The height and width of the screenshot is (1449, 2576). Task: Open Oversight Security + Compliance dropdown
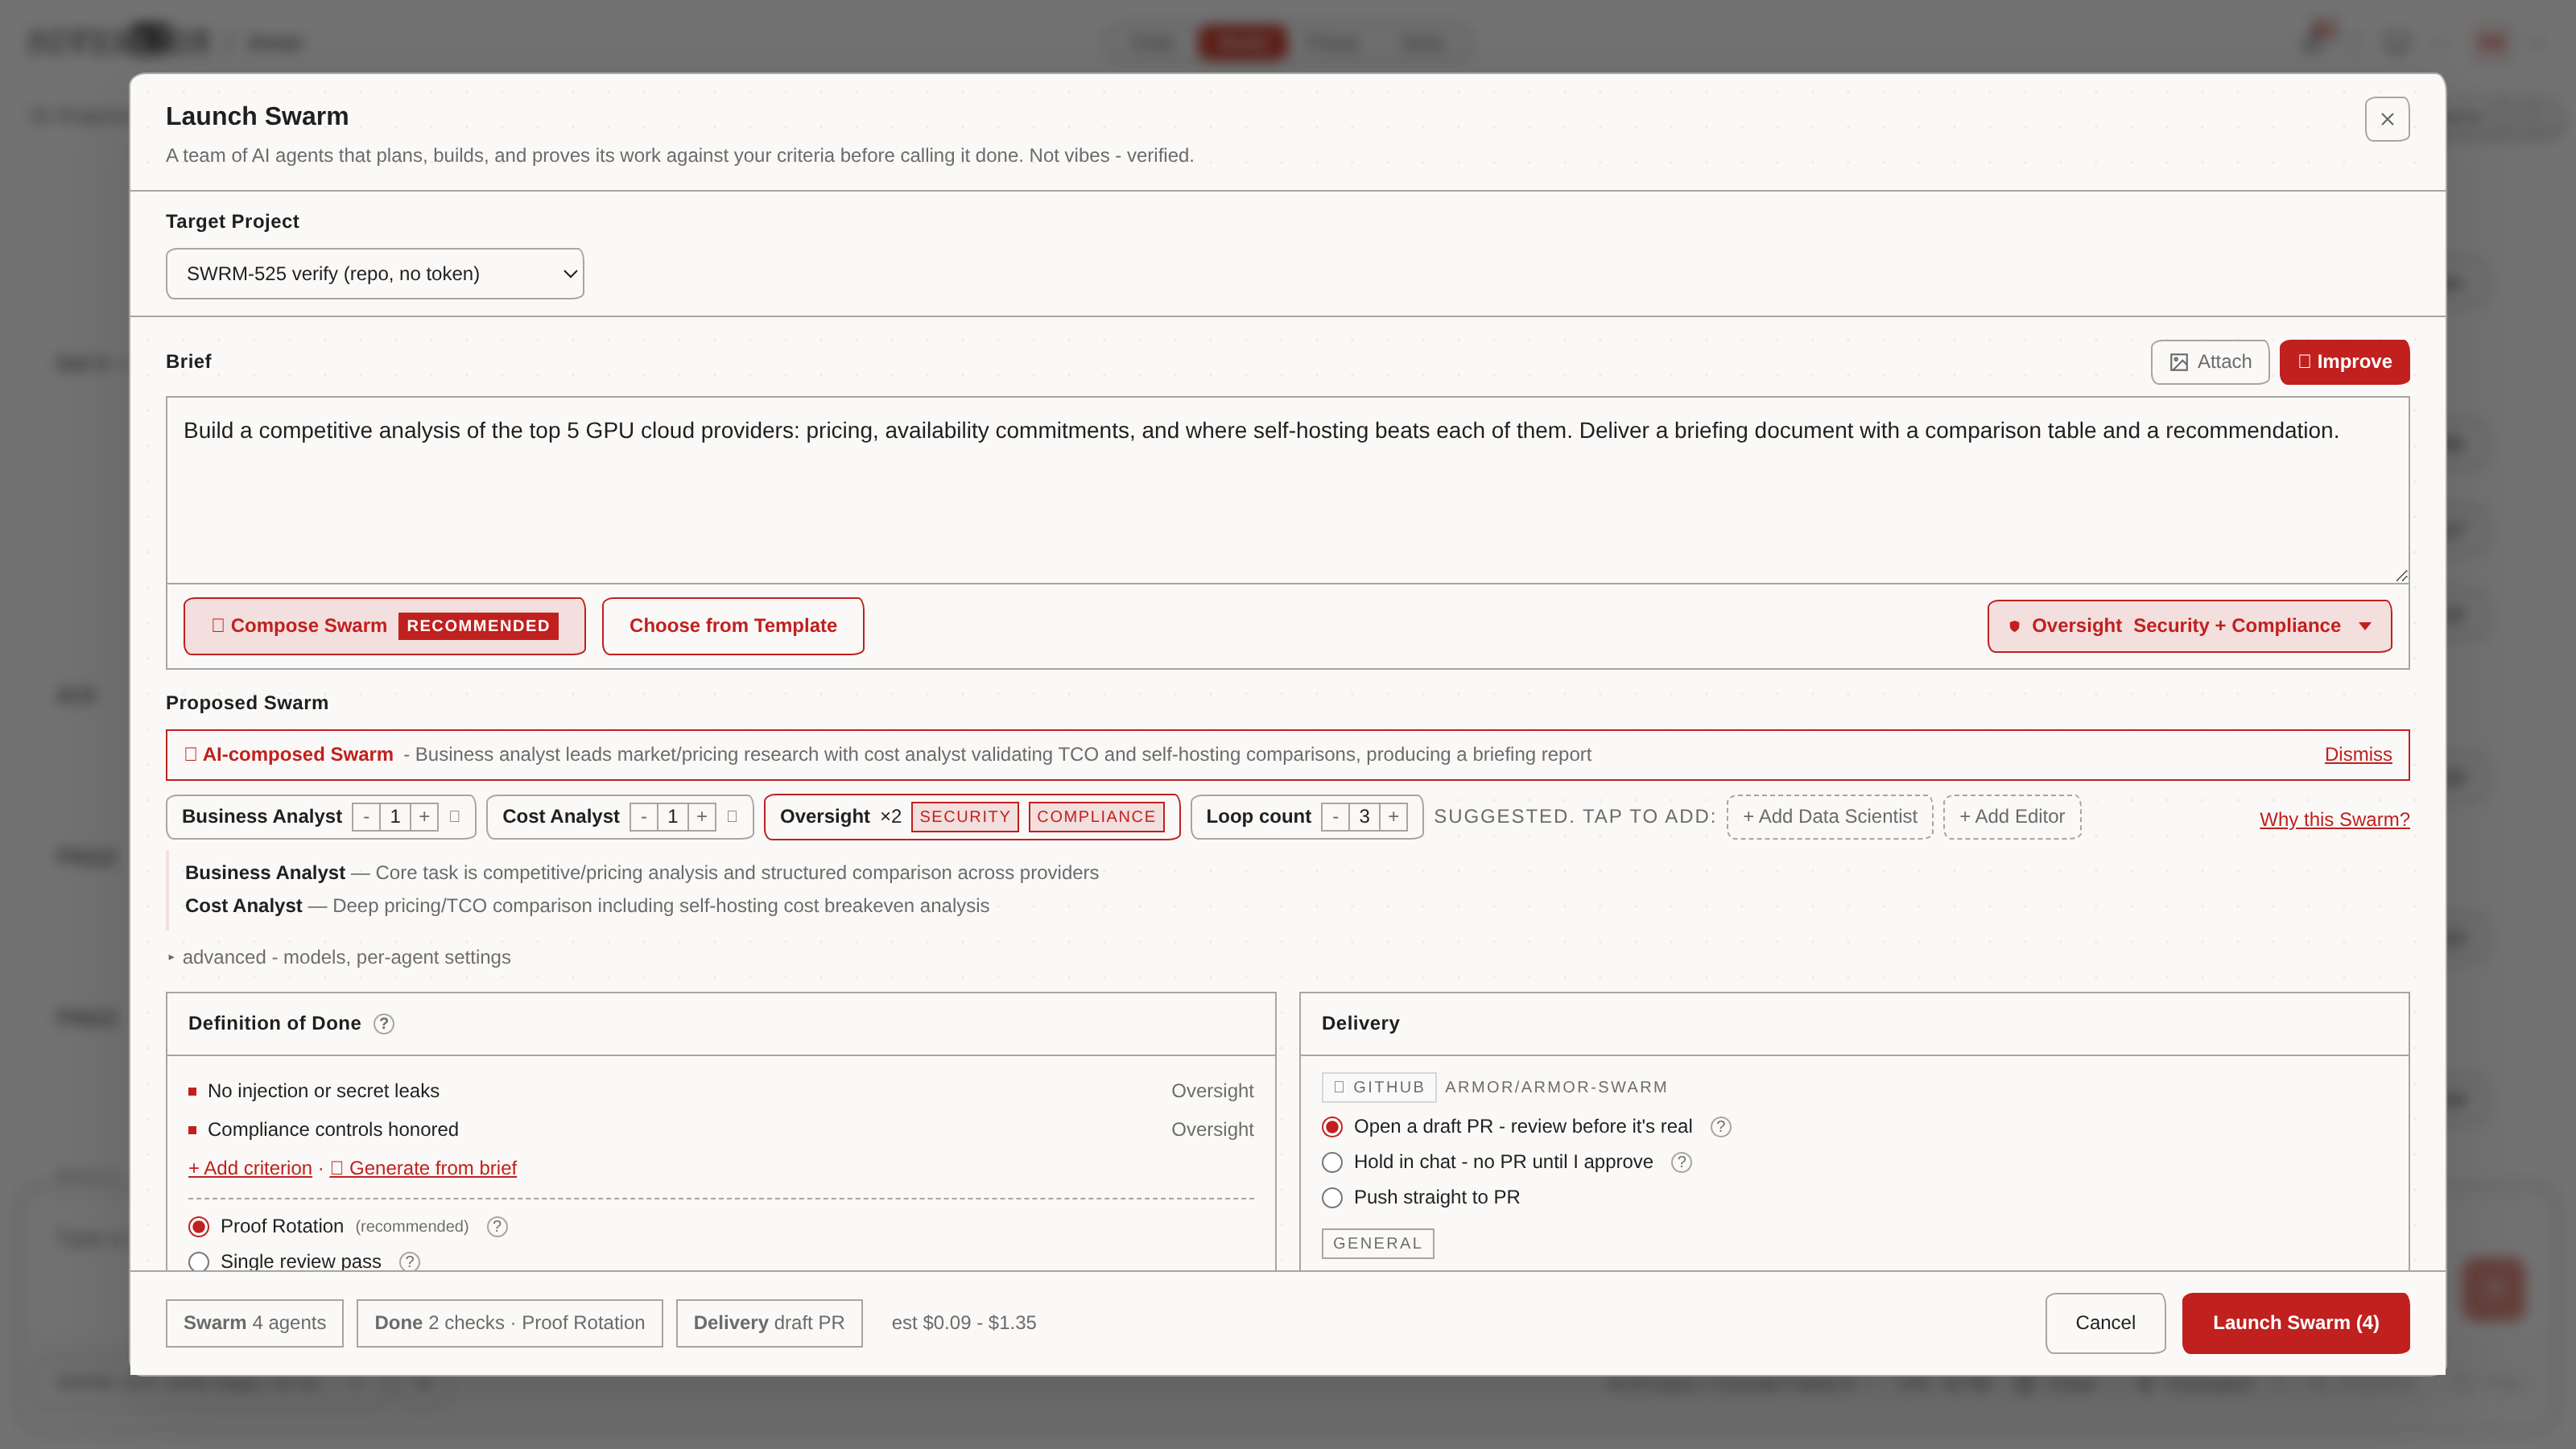tap(2189, 626)
